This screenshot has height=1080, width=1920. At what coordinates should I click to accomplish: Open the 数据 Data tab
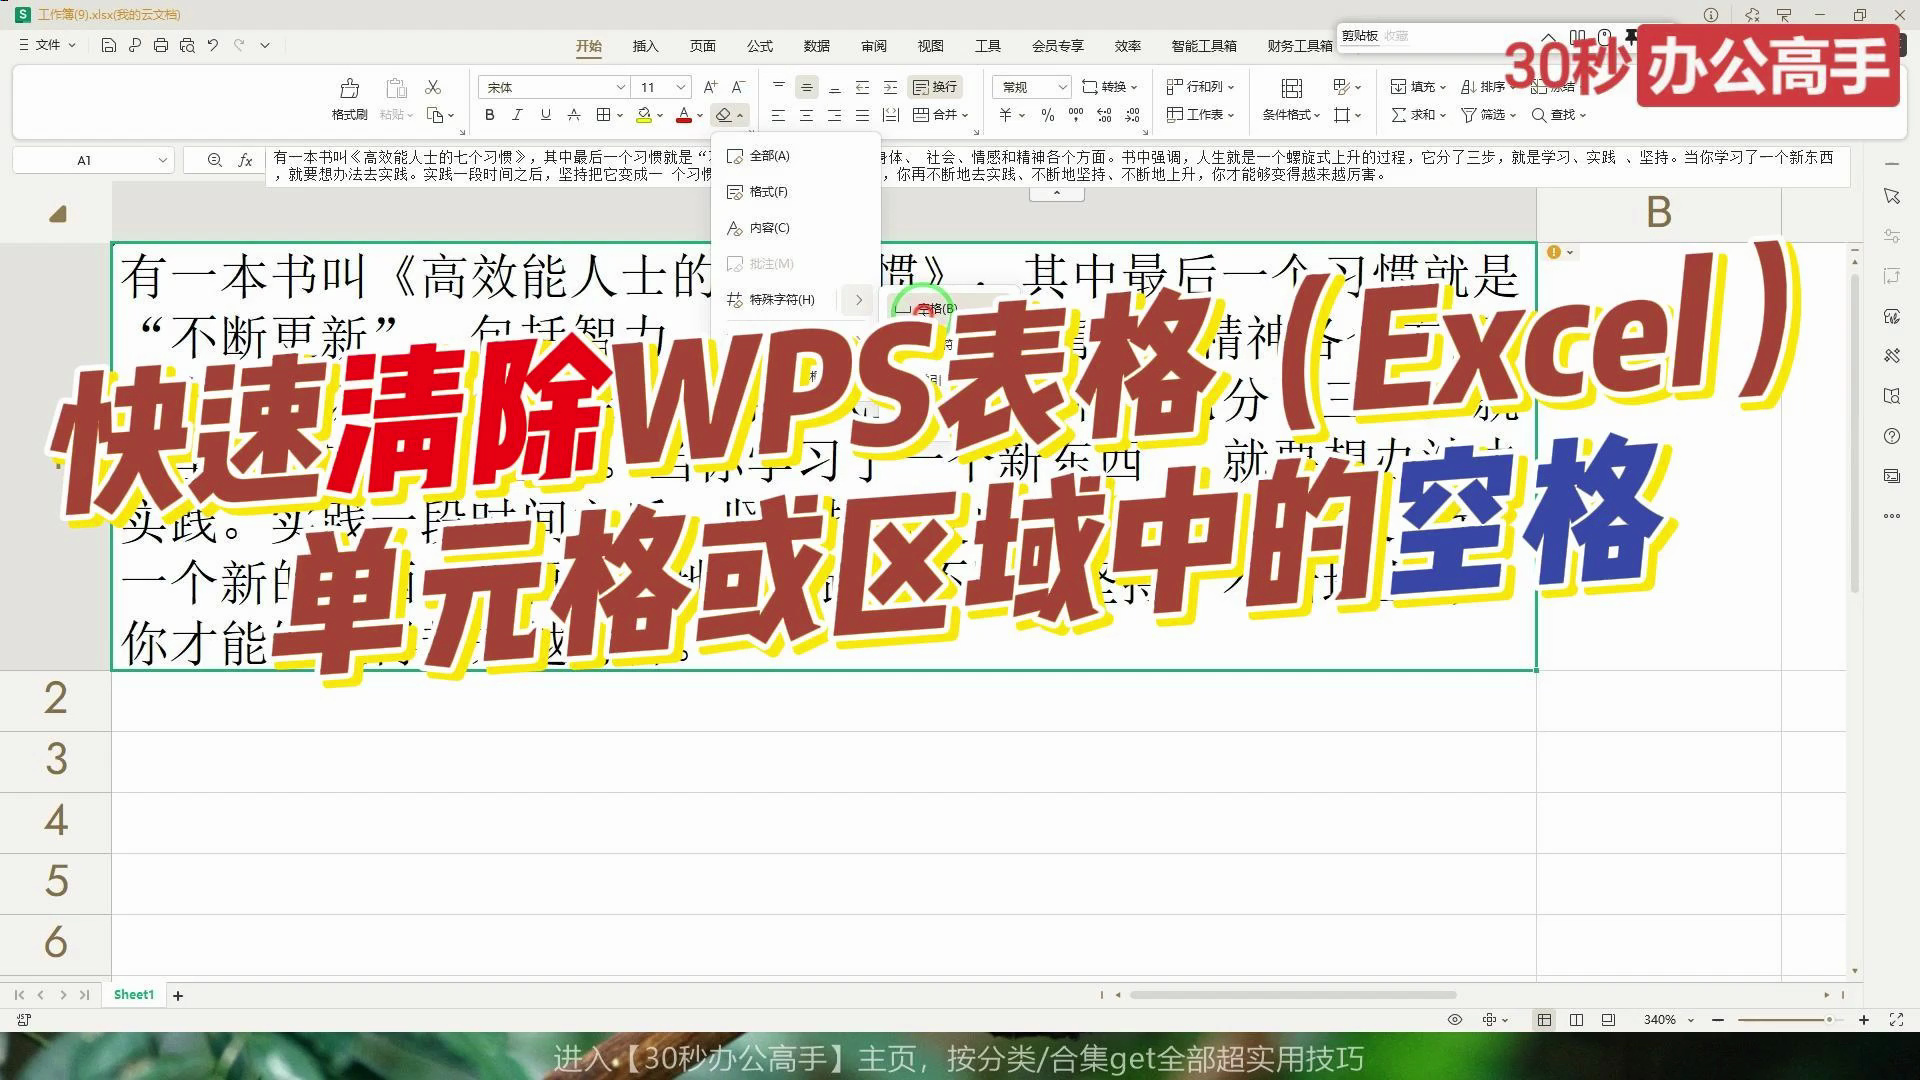[816, 46]
